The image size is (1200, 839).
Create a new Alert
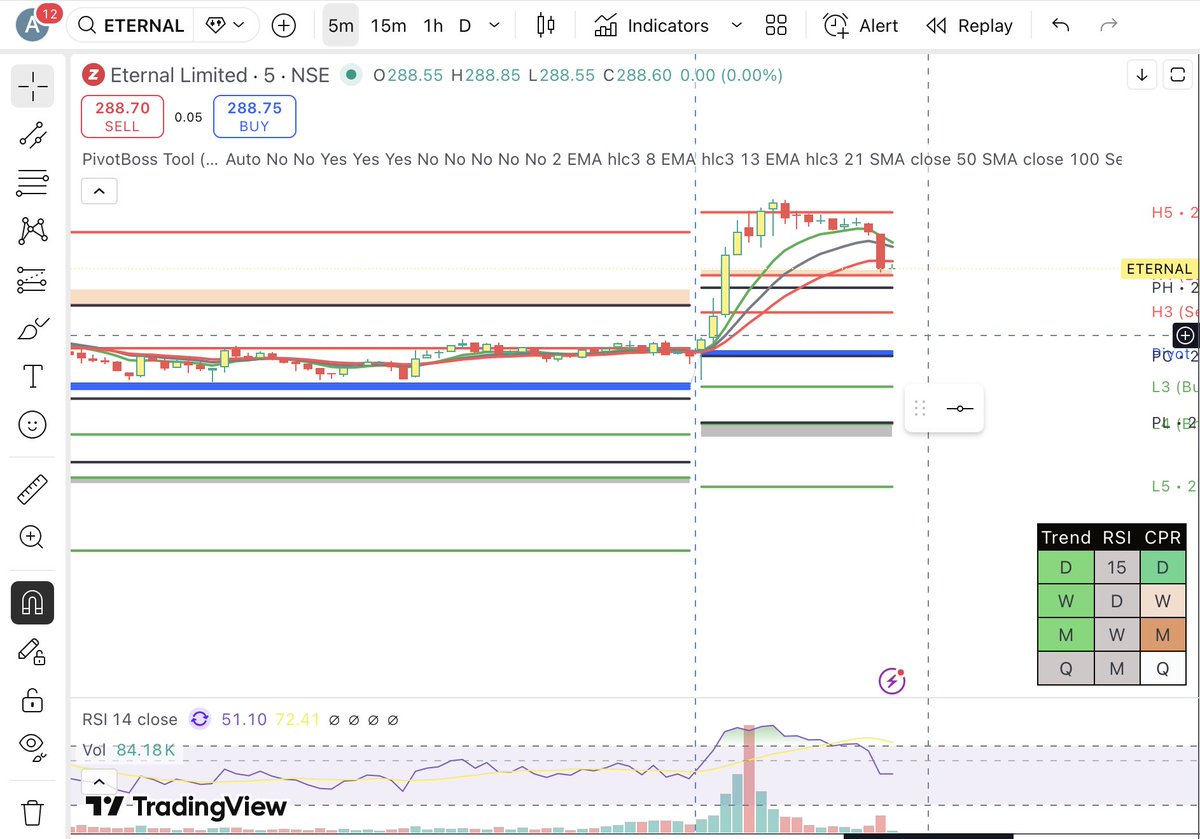point(861,25)
